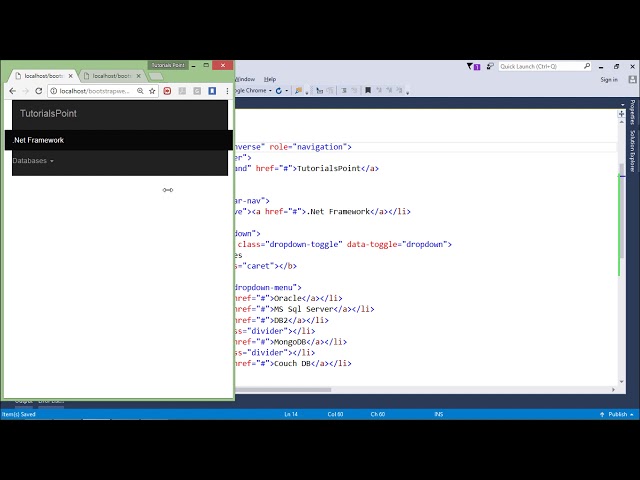
Task: Click the editor horizontal scrollbar thumb
Action: (x=282, y=390)
